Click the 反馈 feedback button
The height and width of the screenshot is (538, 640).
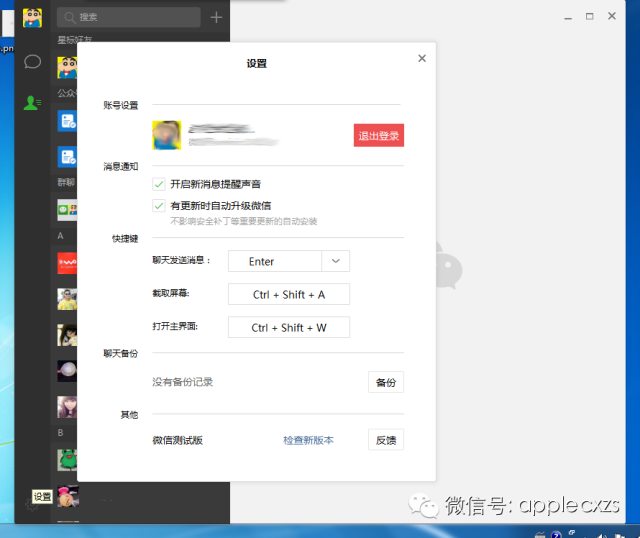[x=386, y=440]
